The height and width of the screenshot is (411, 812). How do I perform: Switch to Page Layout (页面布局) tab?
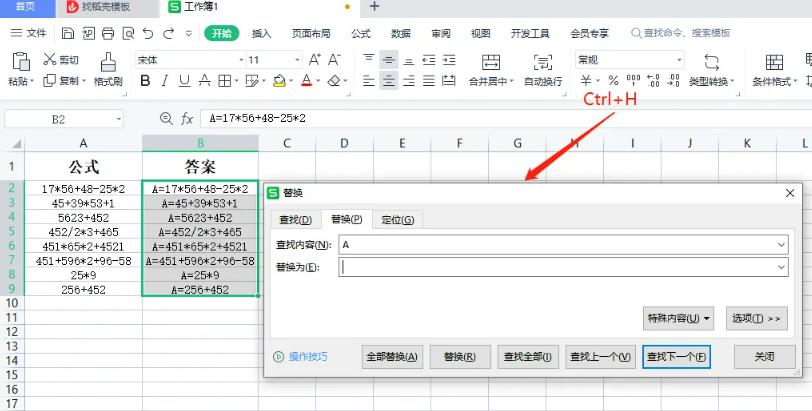tap(311, 33)
